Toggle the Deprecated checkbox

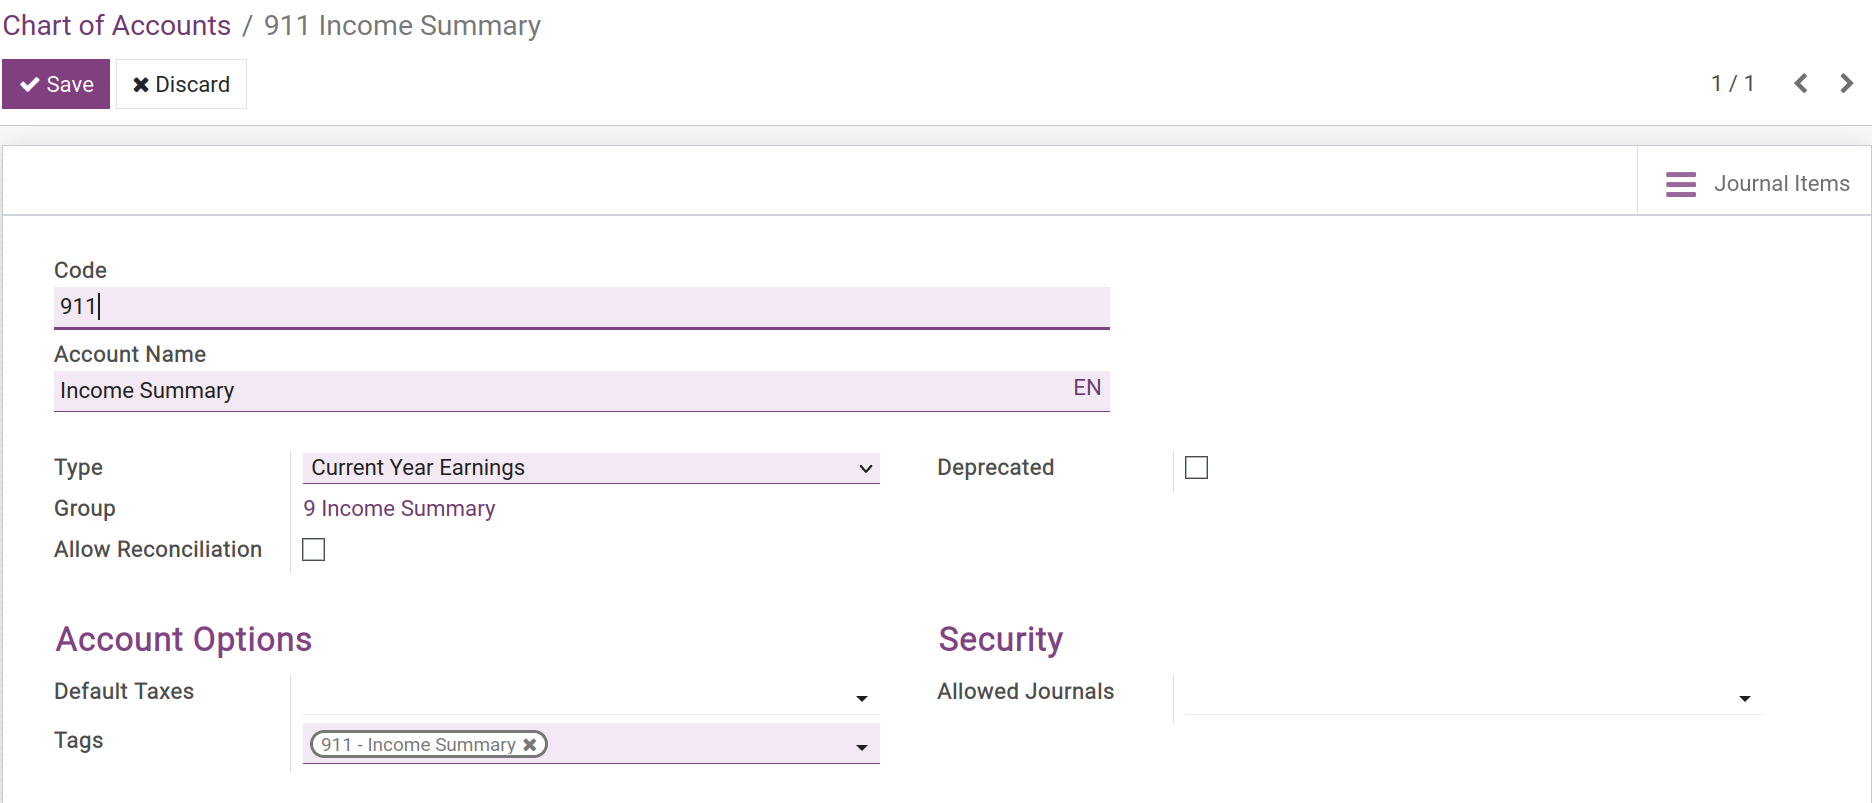coord(1196,468)
